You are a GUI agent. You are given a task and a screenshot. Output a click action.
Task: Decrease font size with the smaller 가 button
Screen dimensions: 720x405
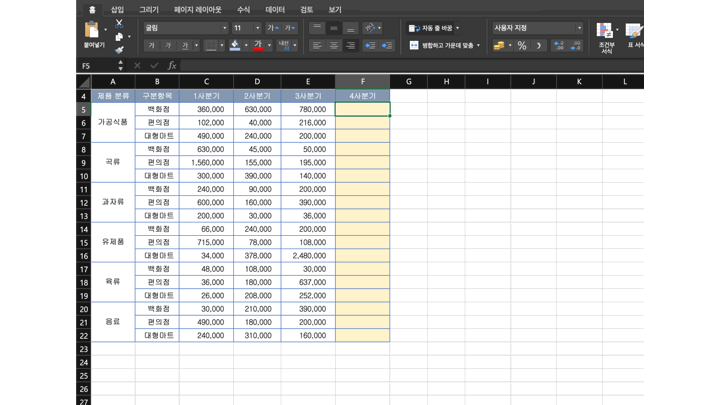[290, 28]
